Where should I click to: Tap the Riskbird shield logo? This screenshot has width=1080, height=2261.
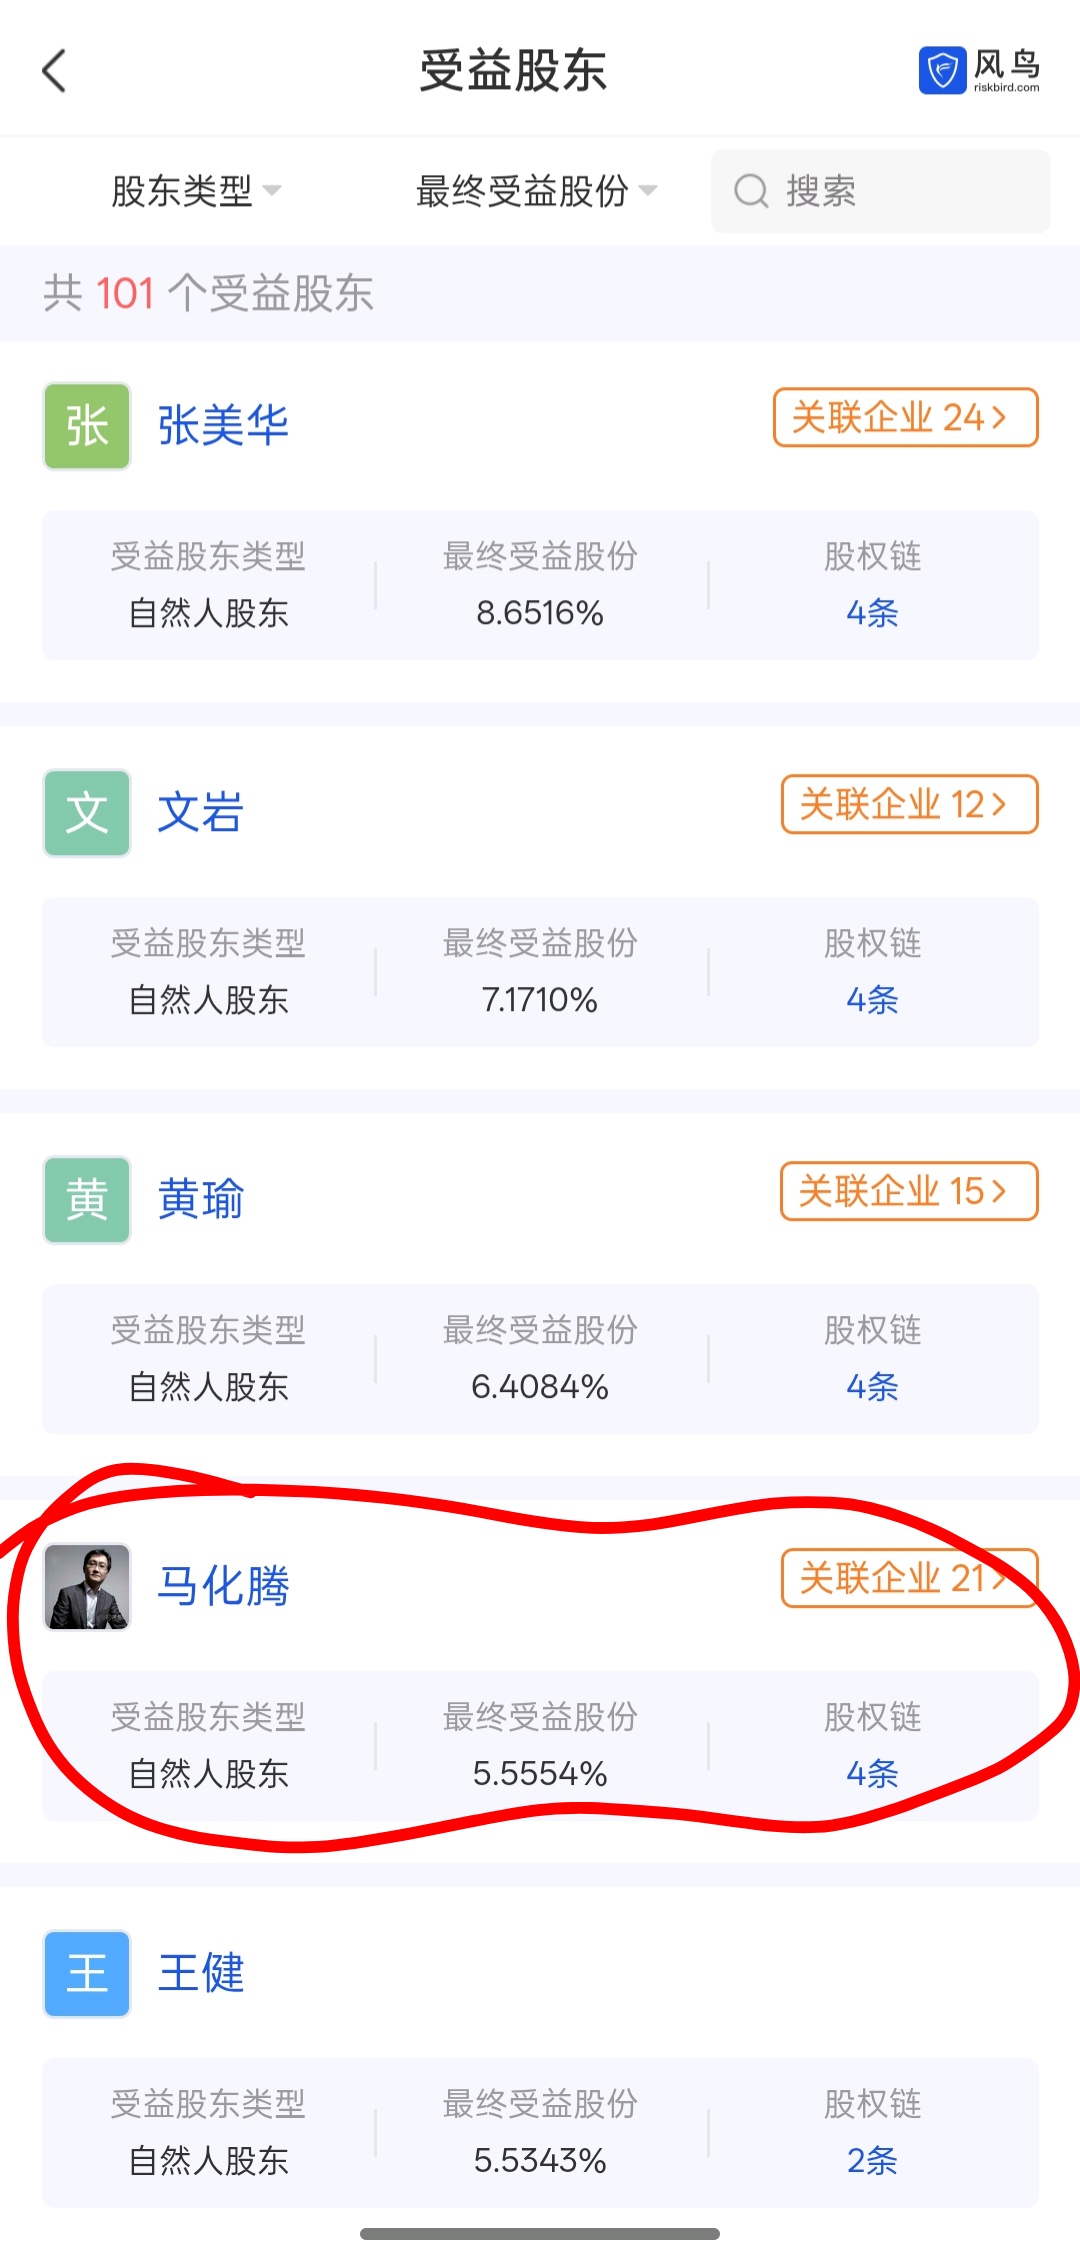pyautogui.click(x=941, y=71)
